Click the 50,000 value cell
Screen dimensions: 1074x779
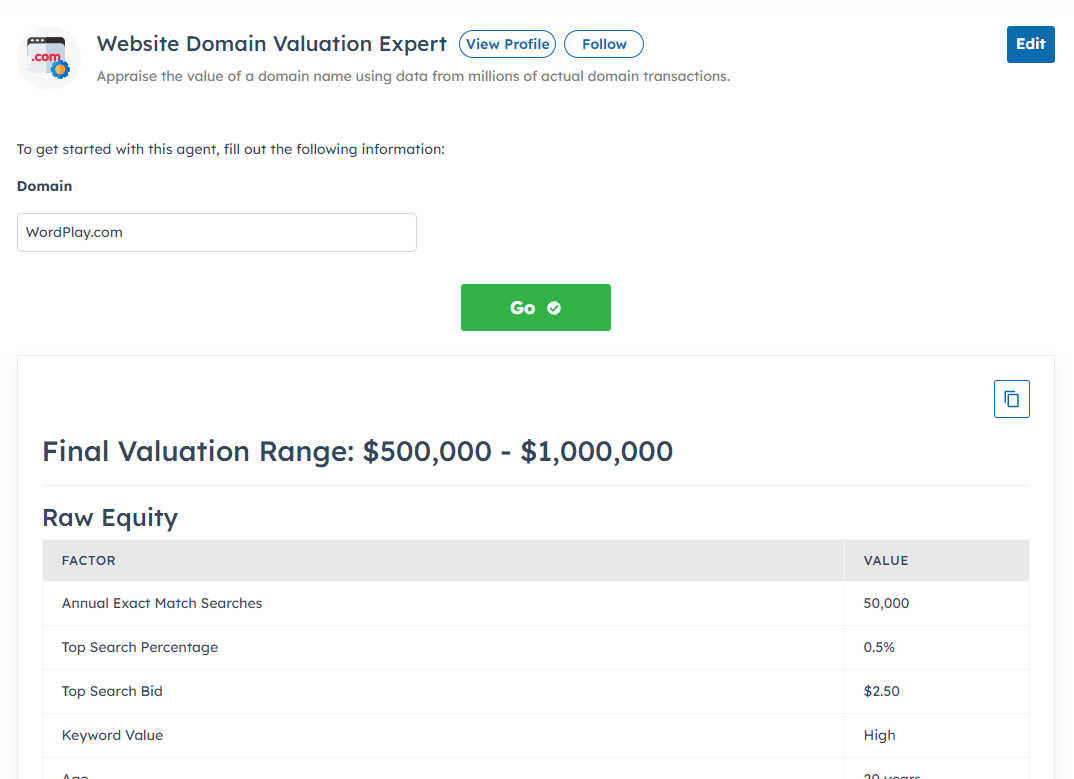click(x=886, y=603)
